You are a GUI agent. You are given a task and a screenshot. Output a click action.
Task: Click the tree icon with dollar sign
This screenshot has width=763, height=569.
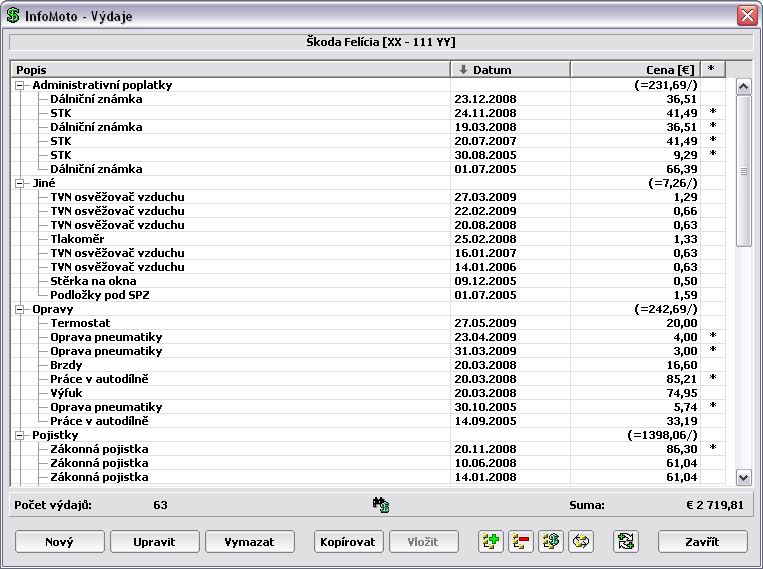[x=551, y=541]
